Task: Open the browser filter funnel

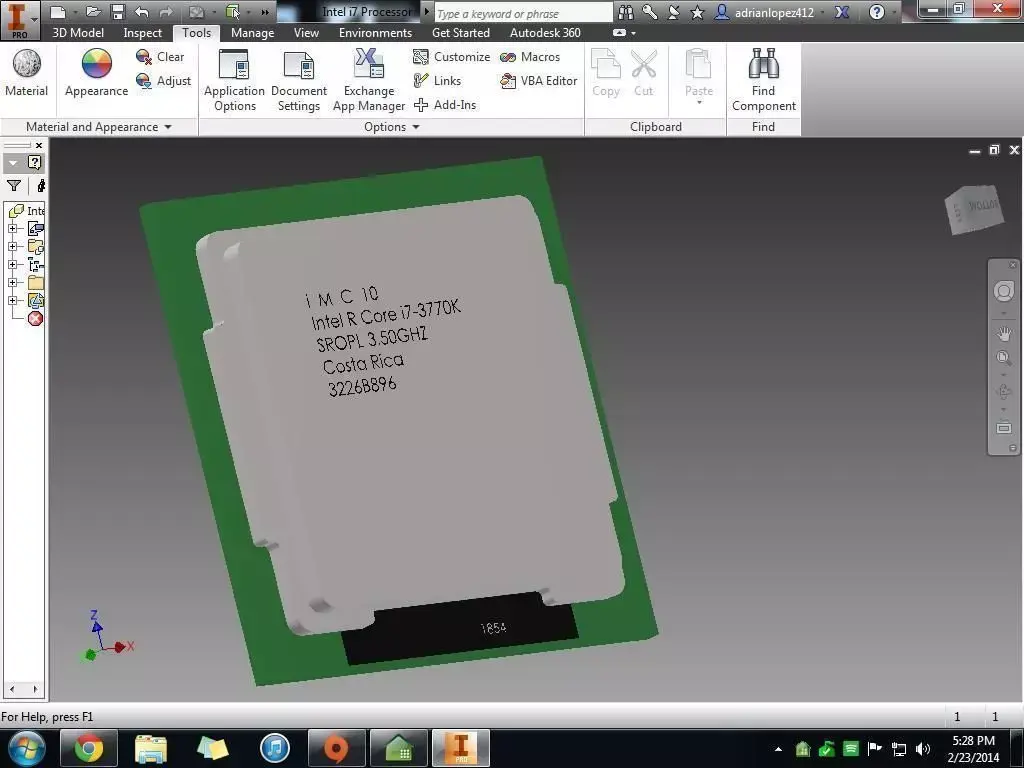Action: 14,186
